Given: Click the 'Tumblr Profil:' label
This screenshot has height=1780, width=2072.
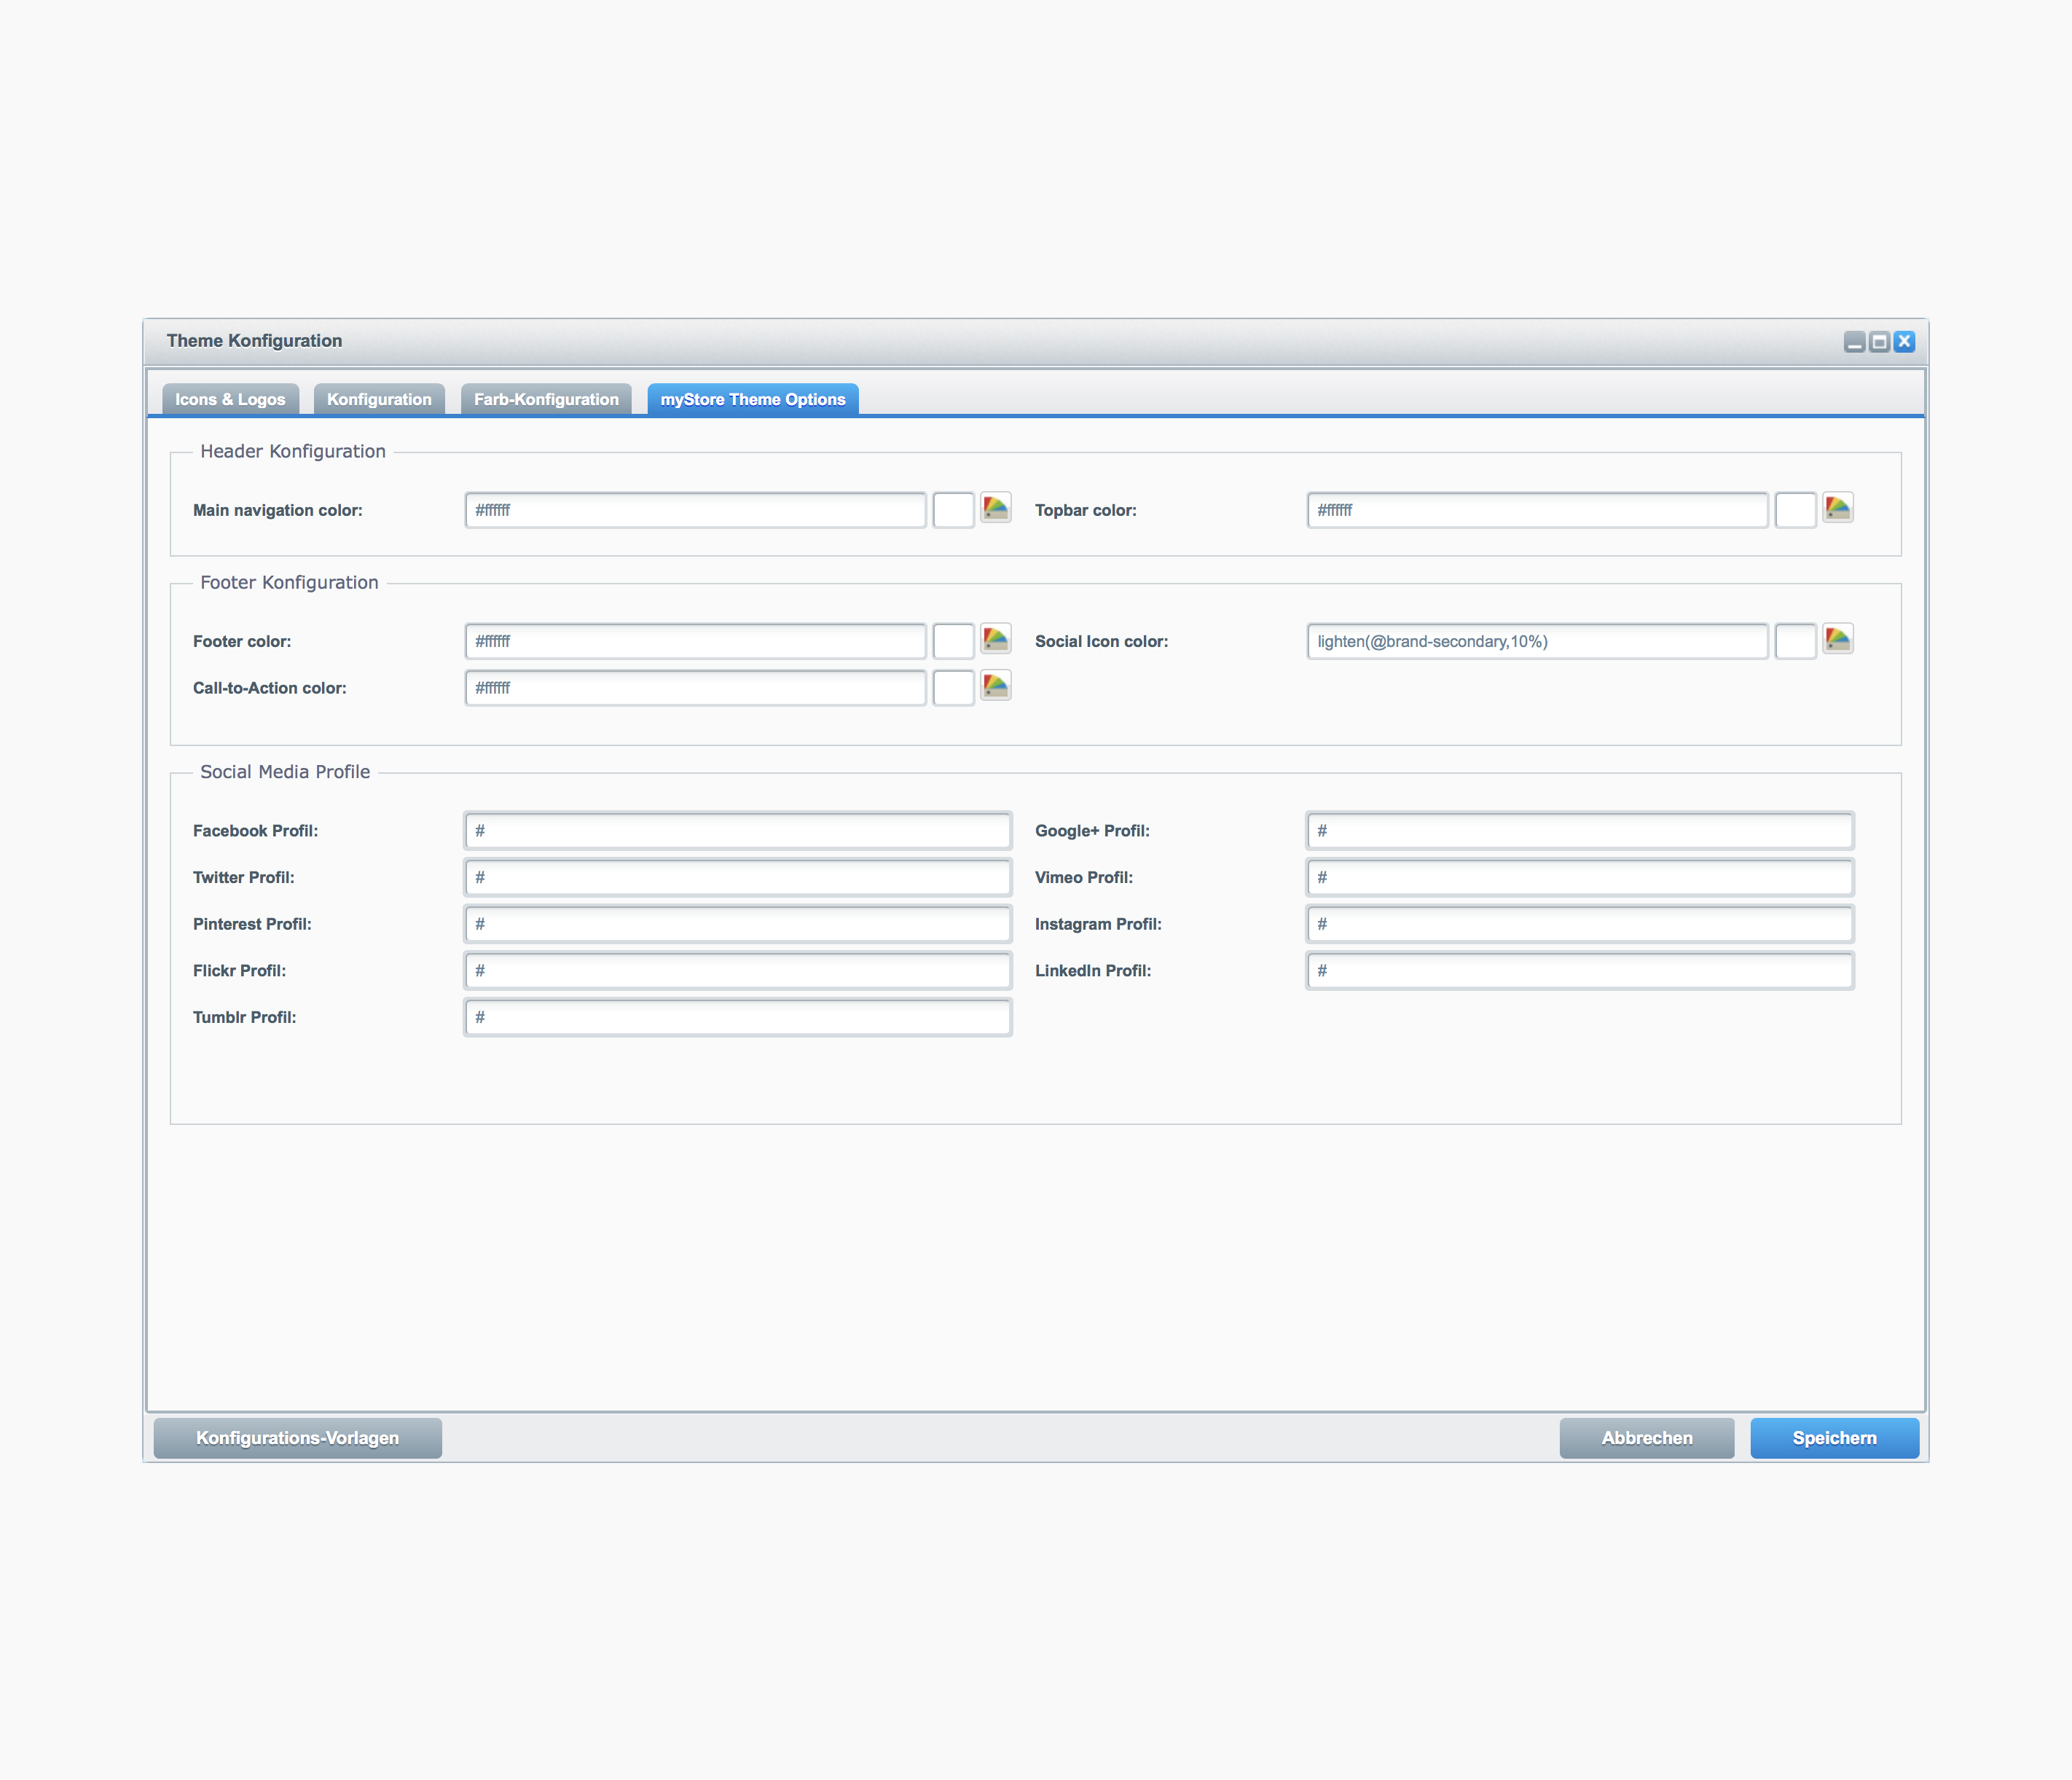Looking at the screenshot, I should (245, 1017).
